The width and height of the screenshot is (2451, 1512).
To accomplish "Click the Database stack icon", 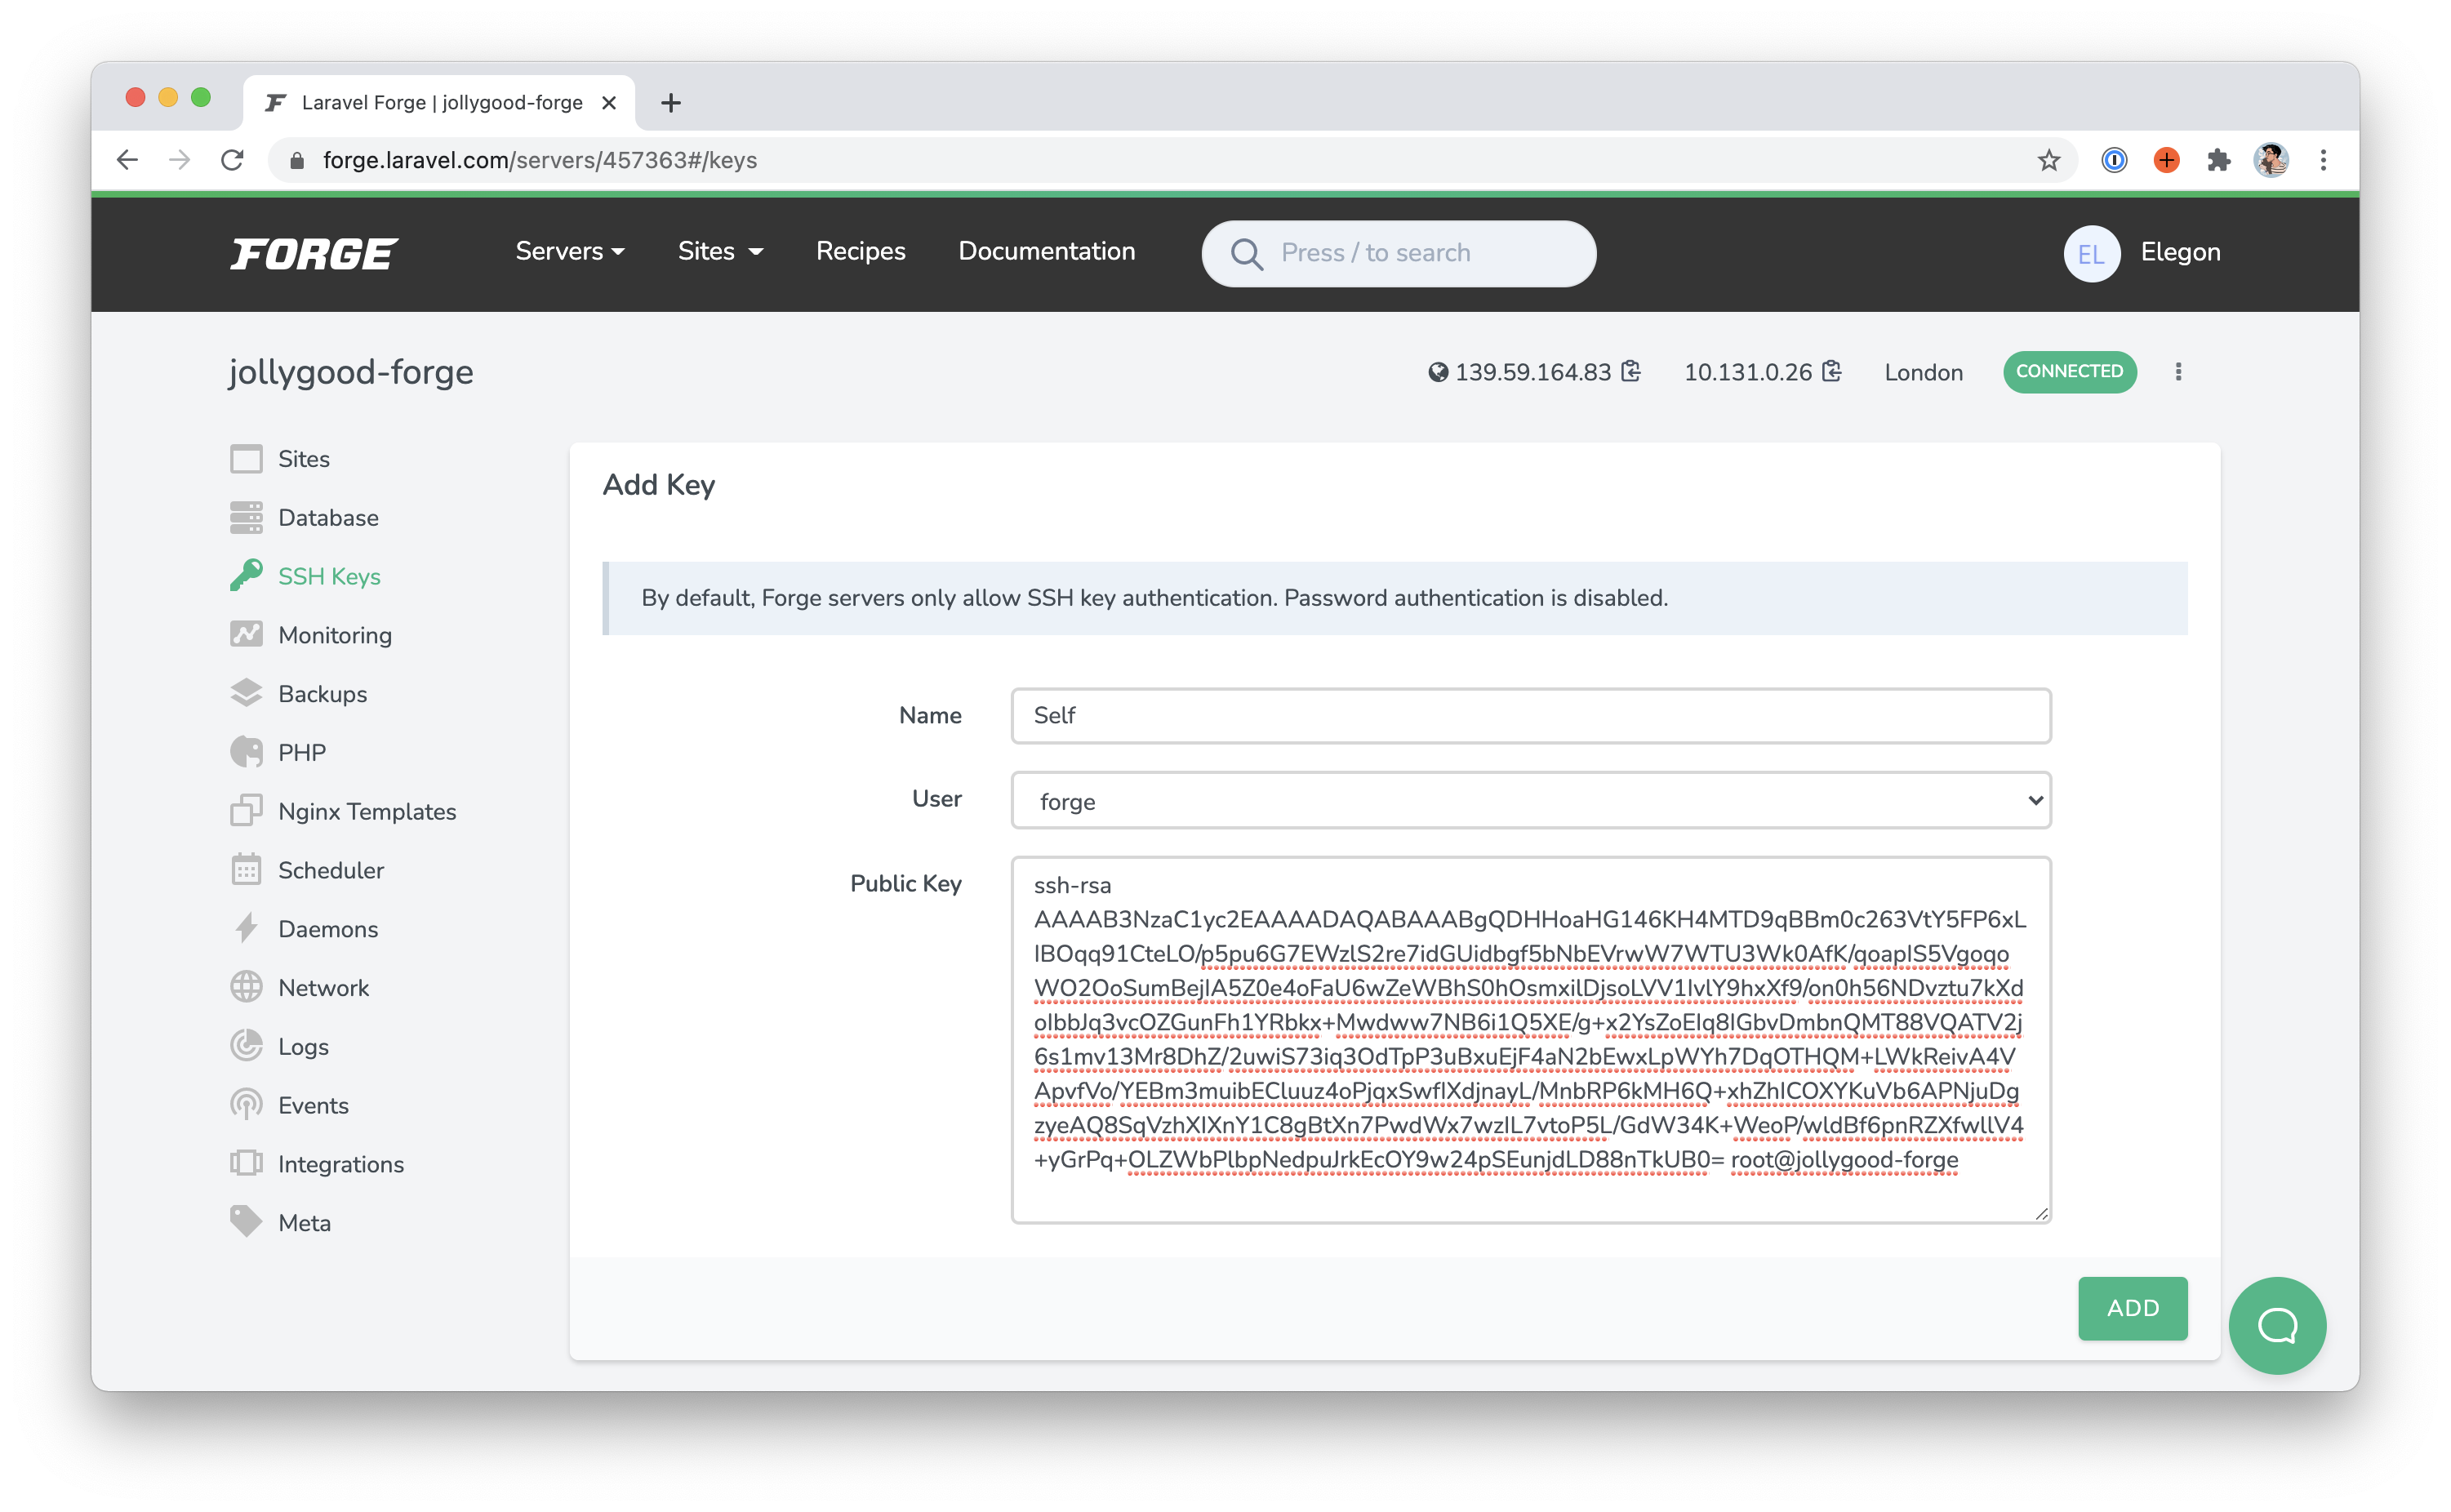I will [246, 518].
